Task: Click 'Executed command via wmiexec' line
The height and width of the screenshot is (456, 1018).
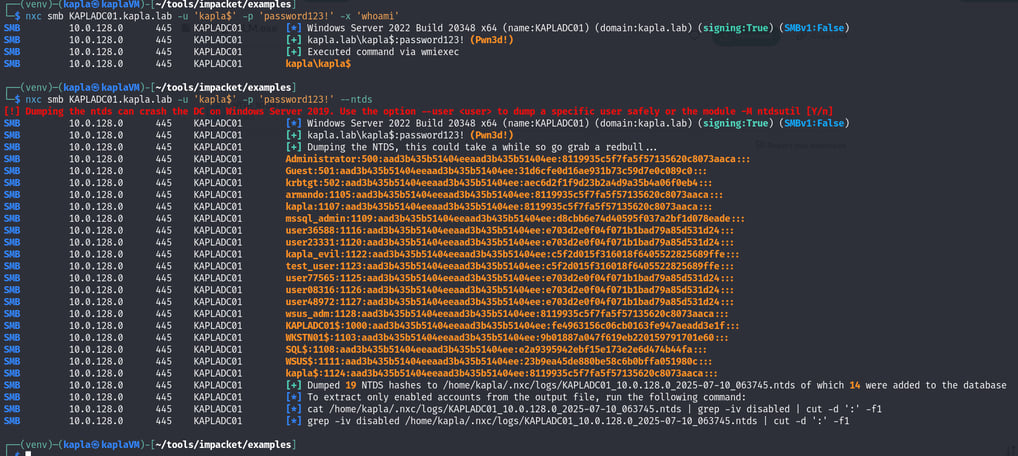Action: click(372, 52)
